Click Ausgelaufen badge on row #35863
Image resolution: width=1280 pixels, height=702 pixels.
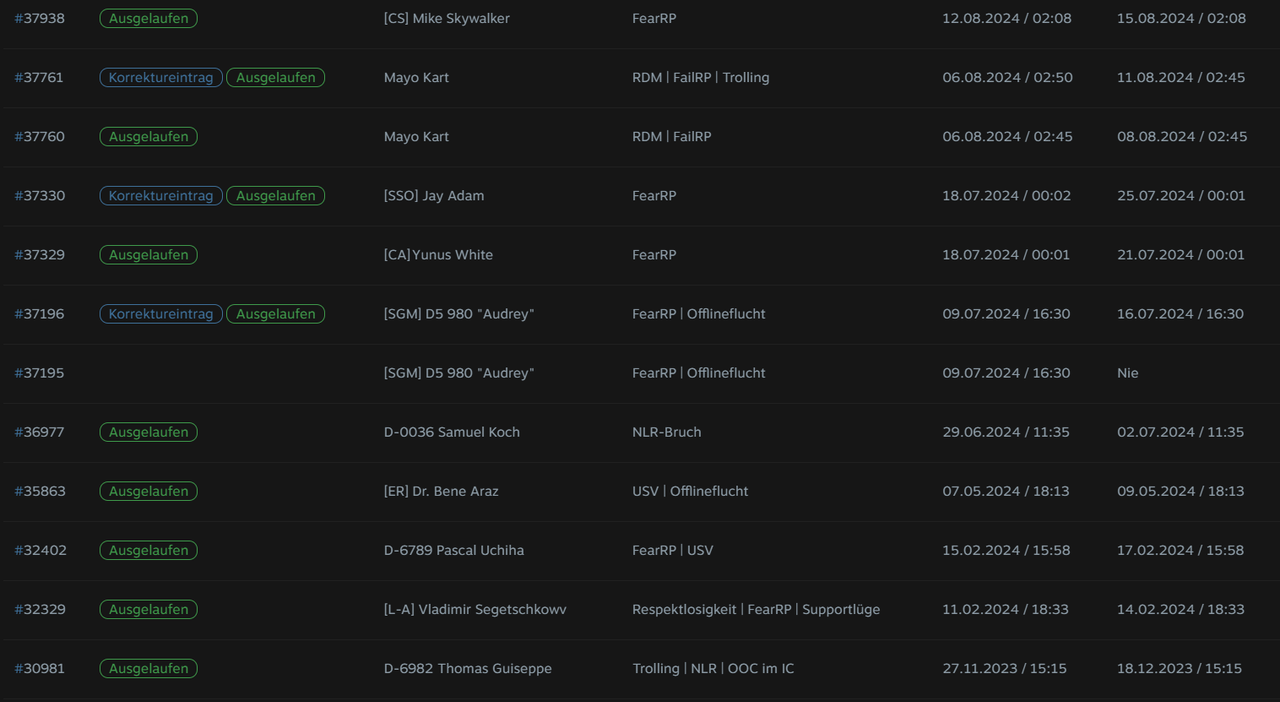148,490
